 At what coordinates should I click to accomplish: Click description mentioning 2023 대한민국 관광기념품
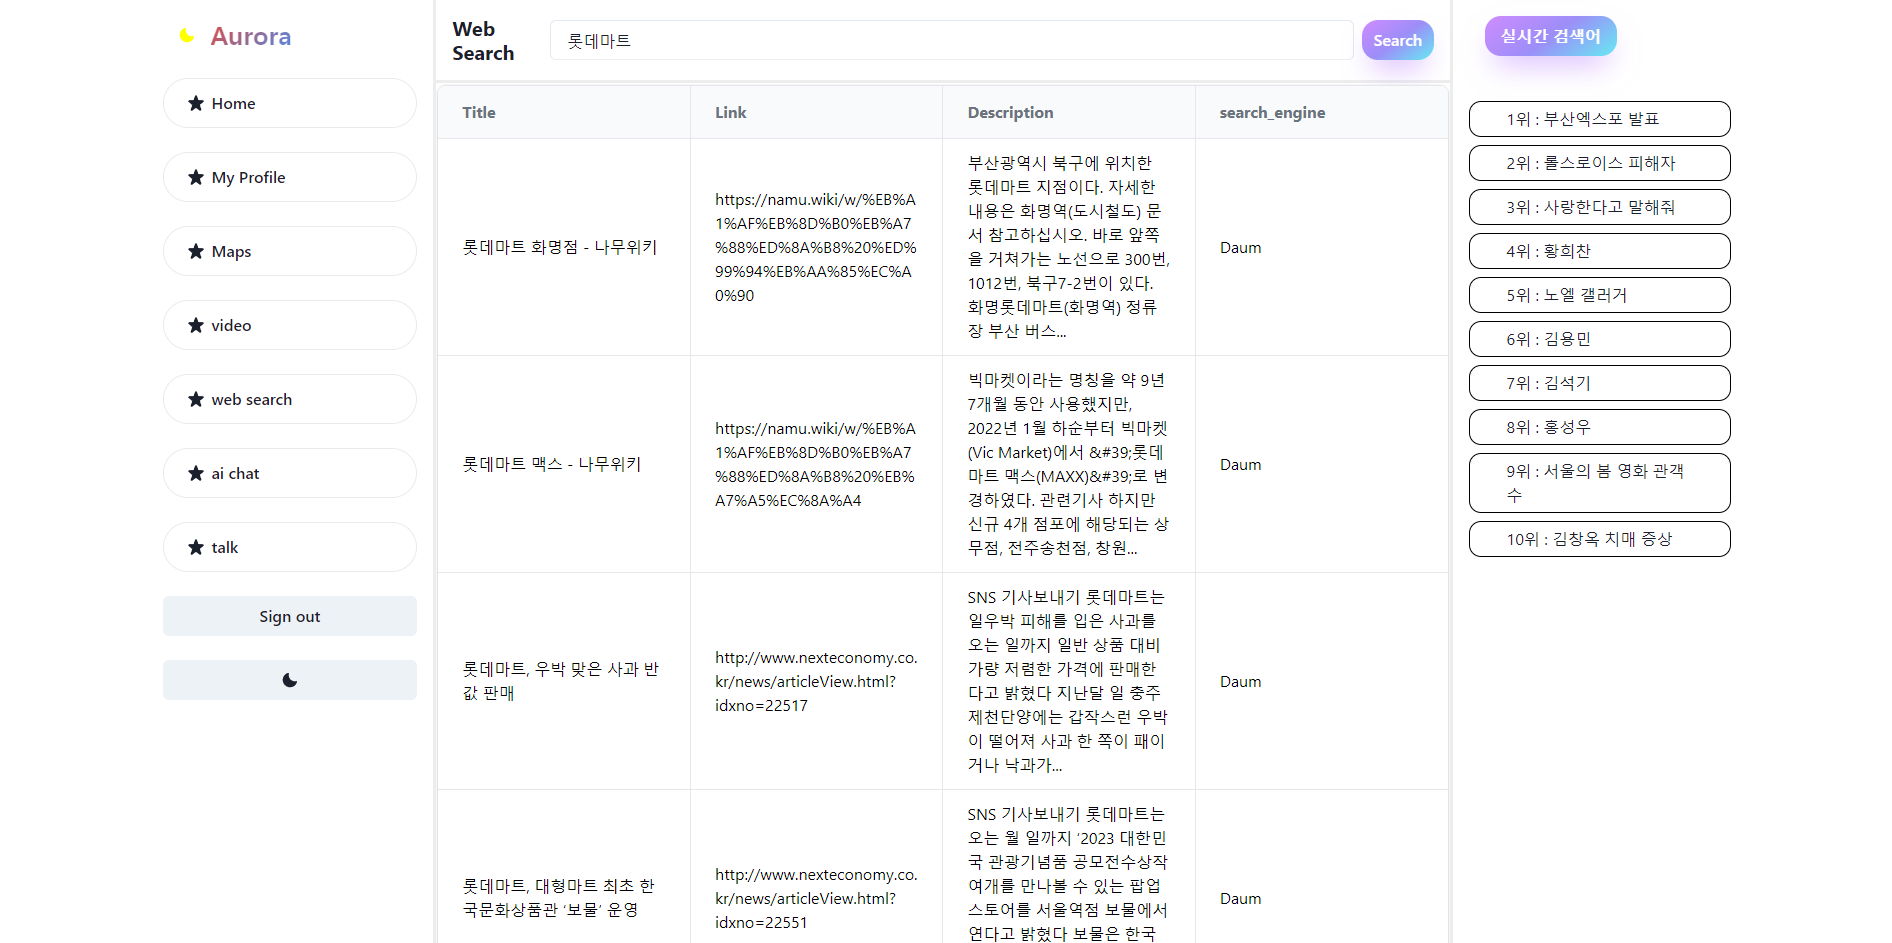[x=1068, y=874]
